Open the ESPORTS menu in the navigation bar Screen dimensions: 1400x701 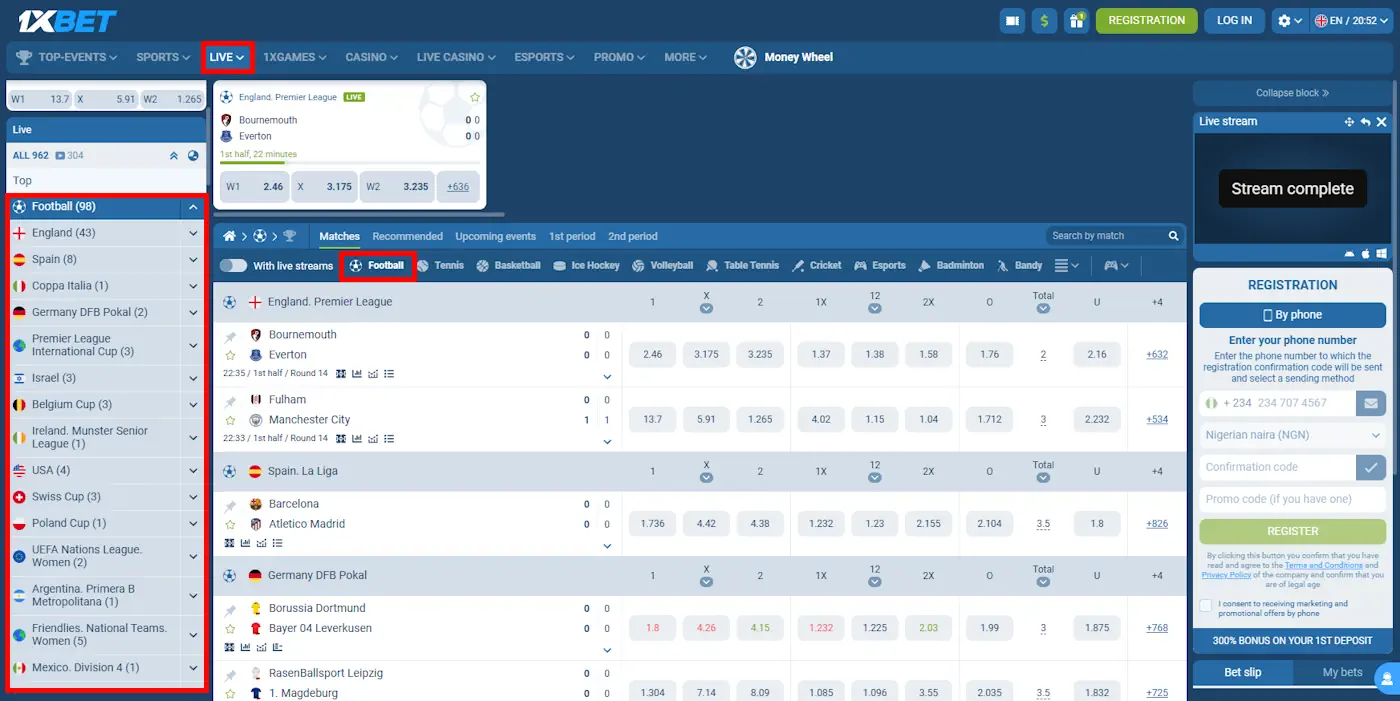point(543,57)
